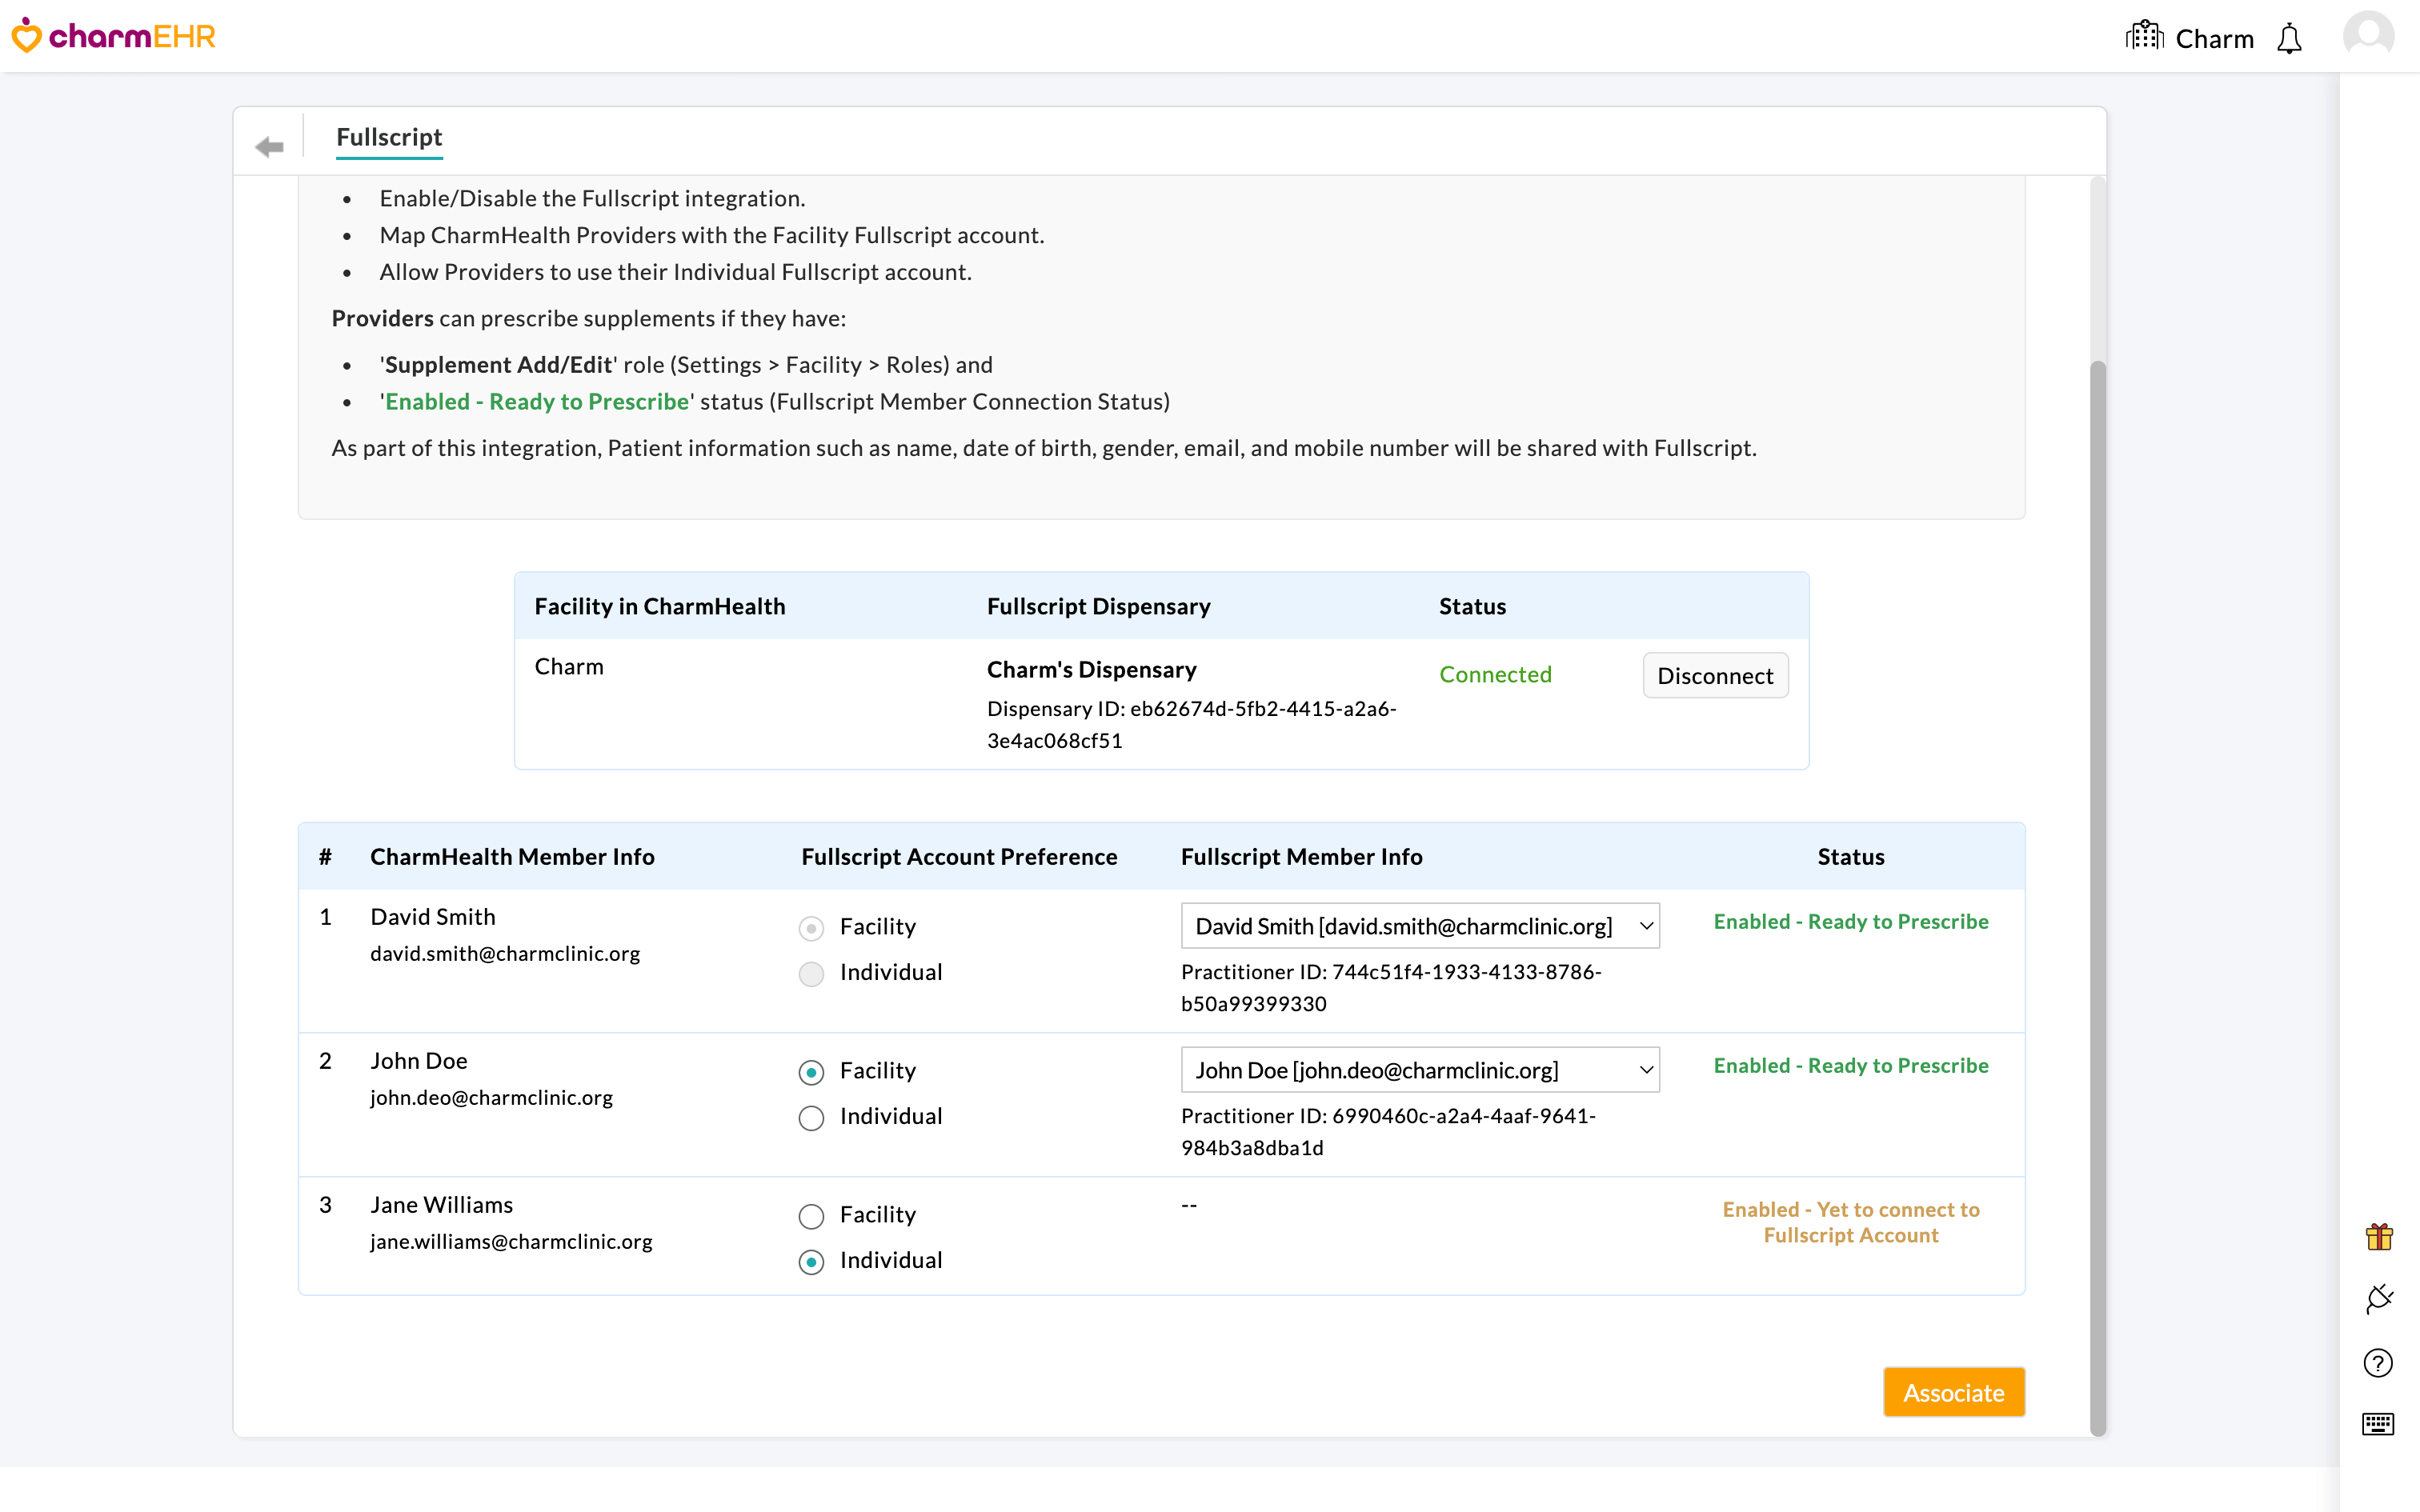Select Facility account preference for Jane Williams
This screenshot has height=1512, width=2420.
(x=811, y=1216)
